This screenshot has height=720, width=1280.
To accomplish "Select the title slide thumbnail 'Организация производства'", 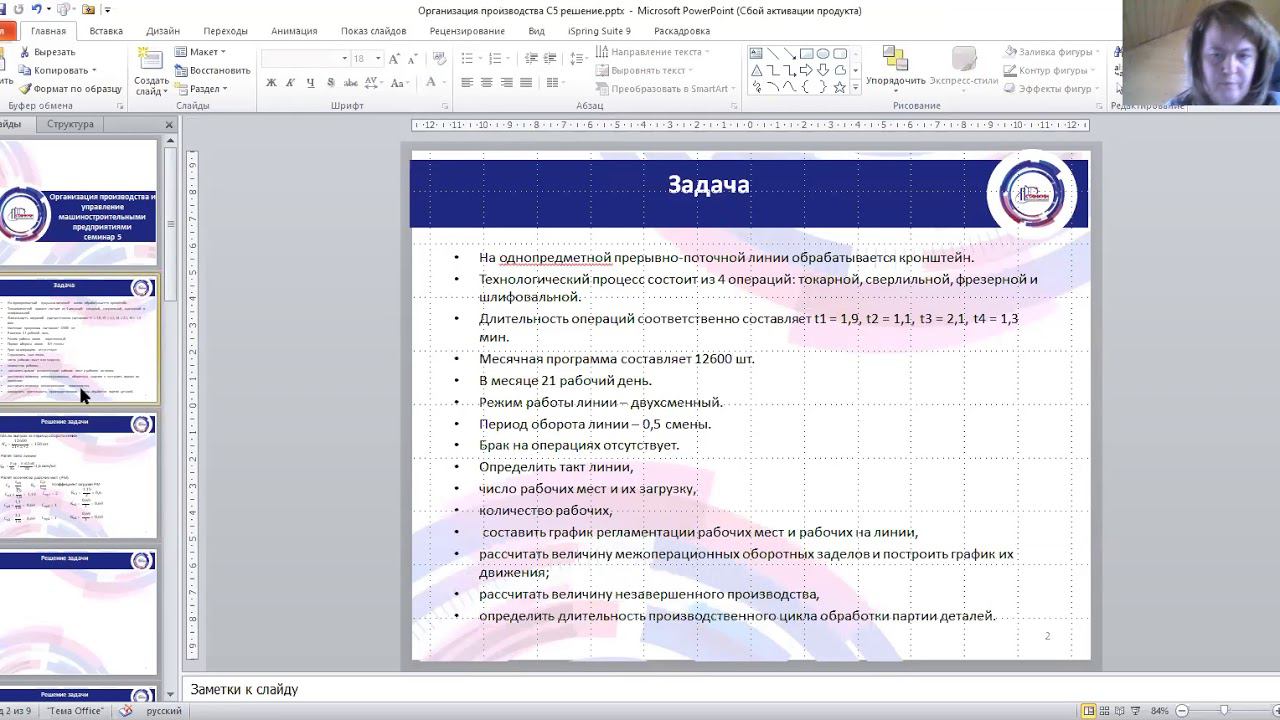I will coord(78,202).
